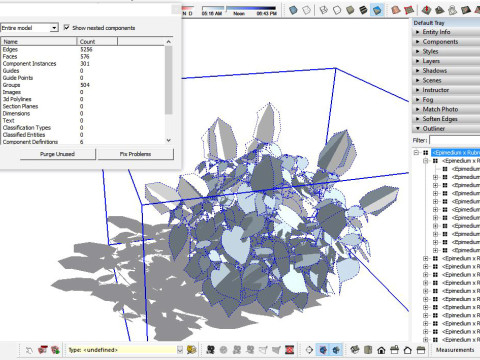The width and height of the screenshot is (480, 360).
Task: Click Look Through Camera icon
Action: point(224,350)
